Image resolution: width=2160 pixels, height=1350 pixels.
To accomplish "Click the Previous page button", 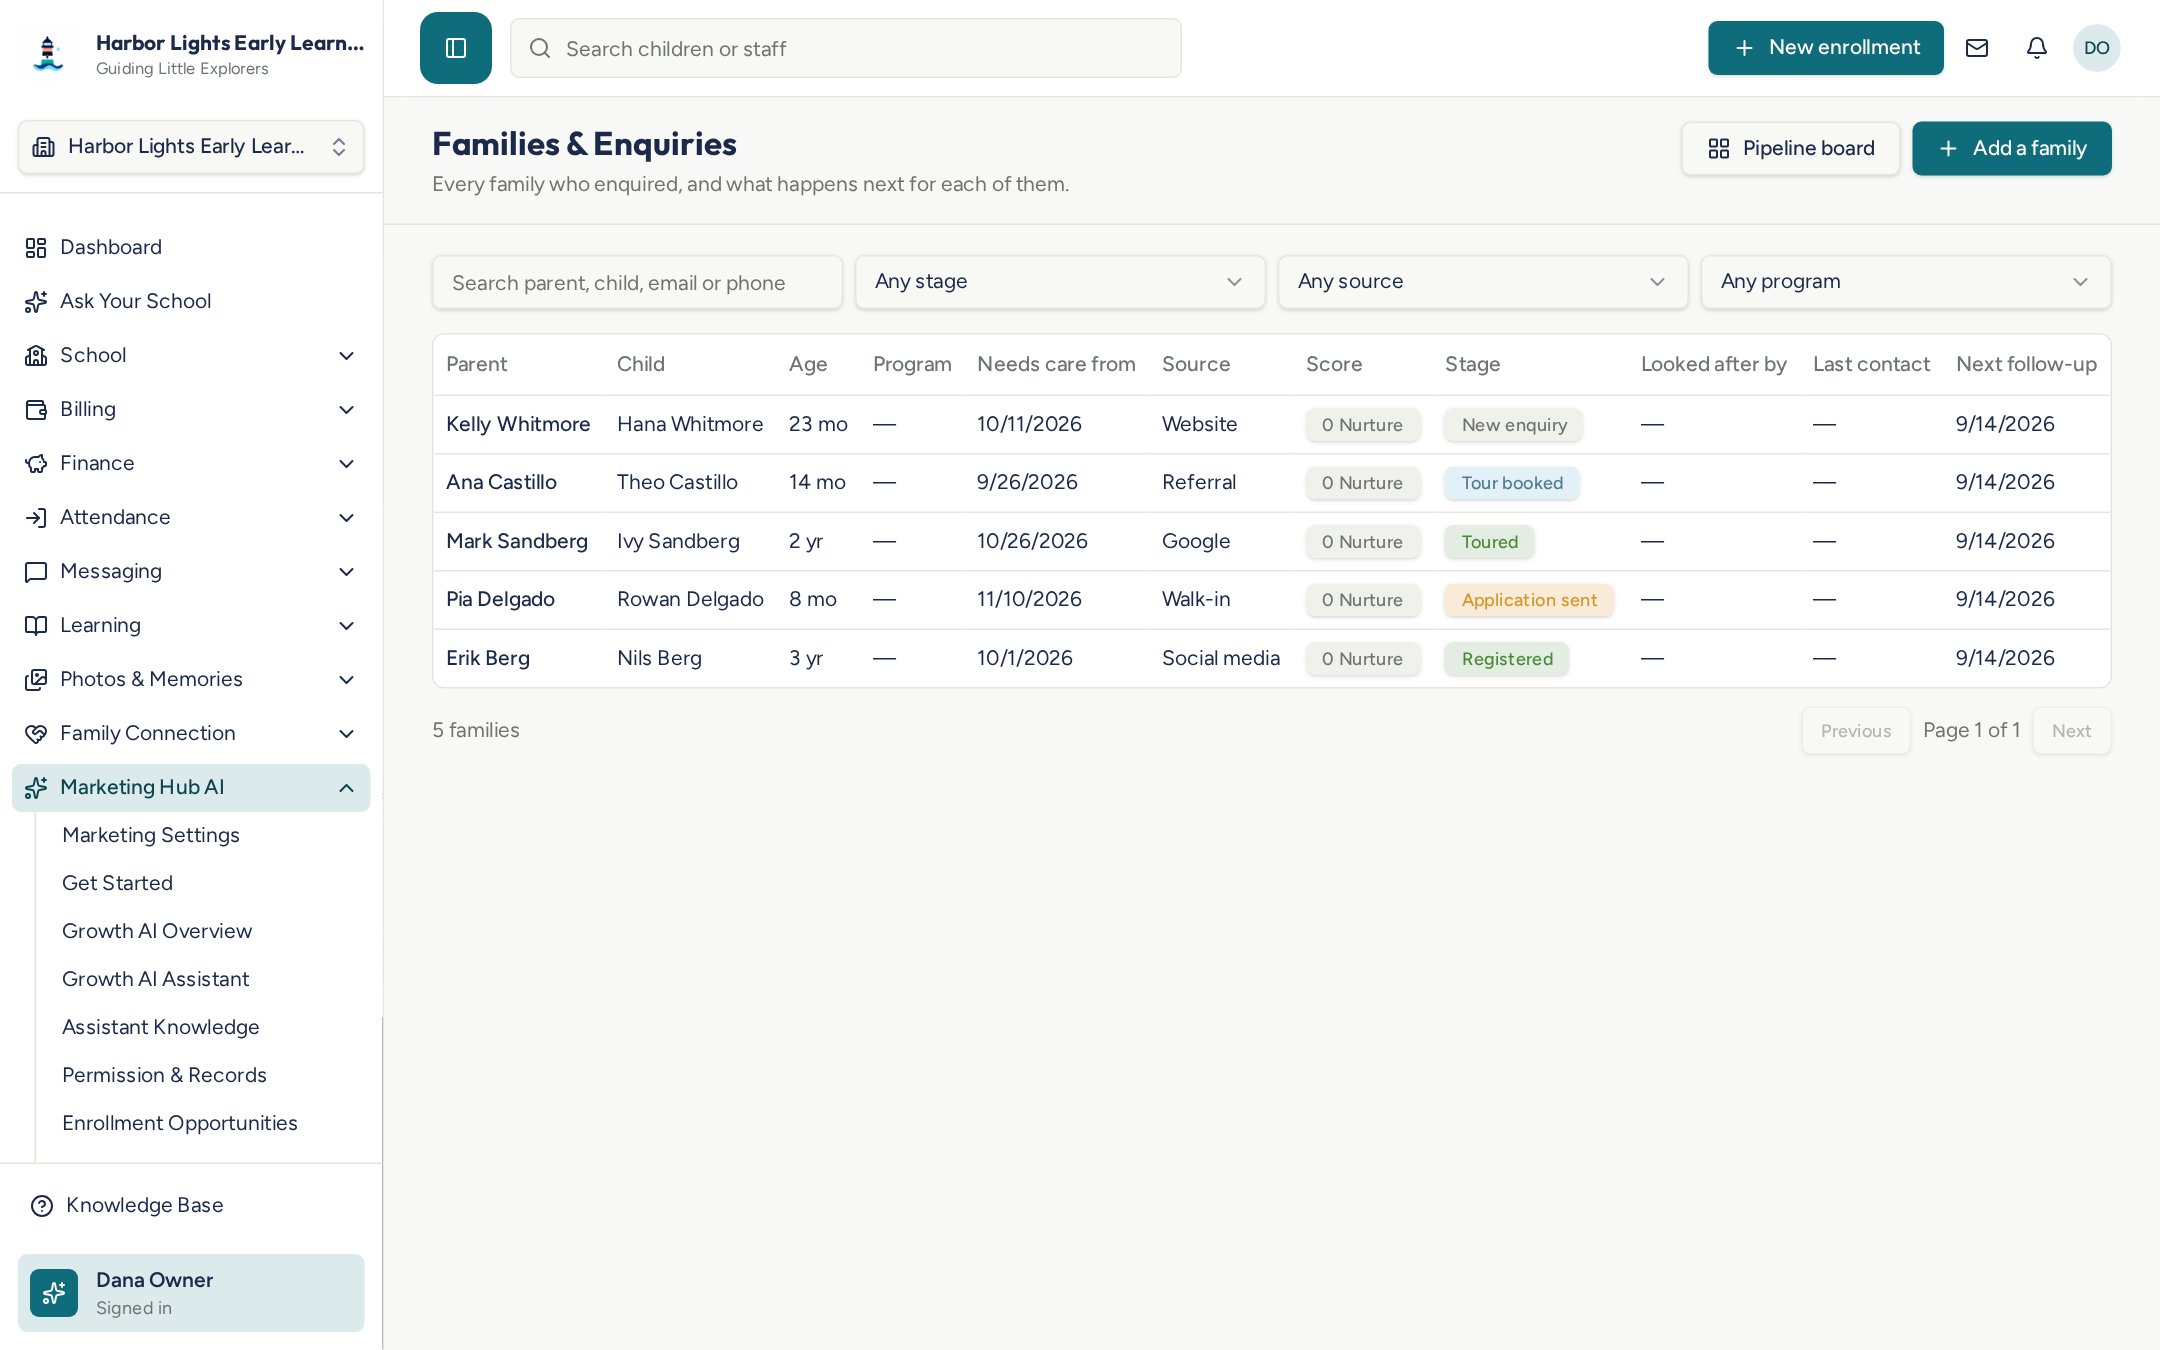I will click(x=1856, y=731).
